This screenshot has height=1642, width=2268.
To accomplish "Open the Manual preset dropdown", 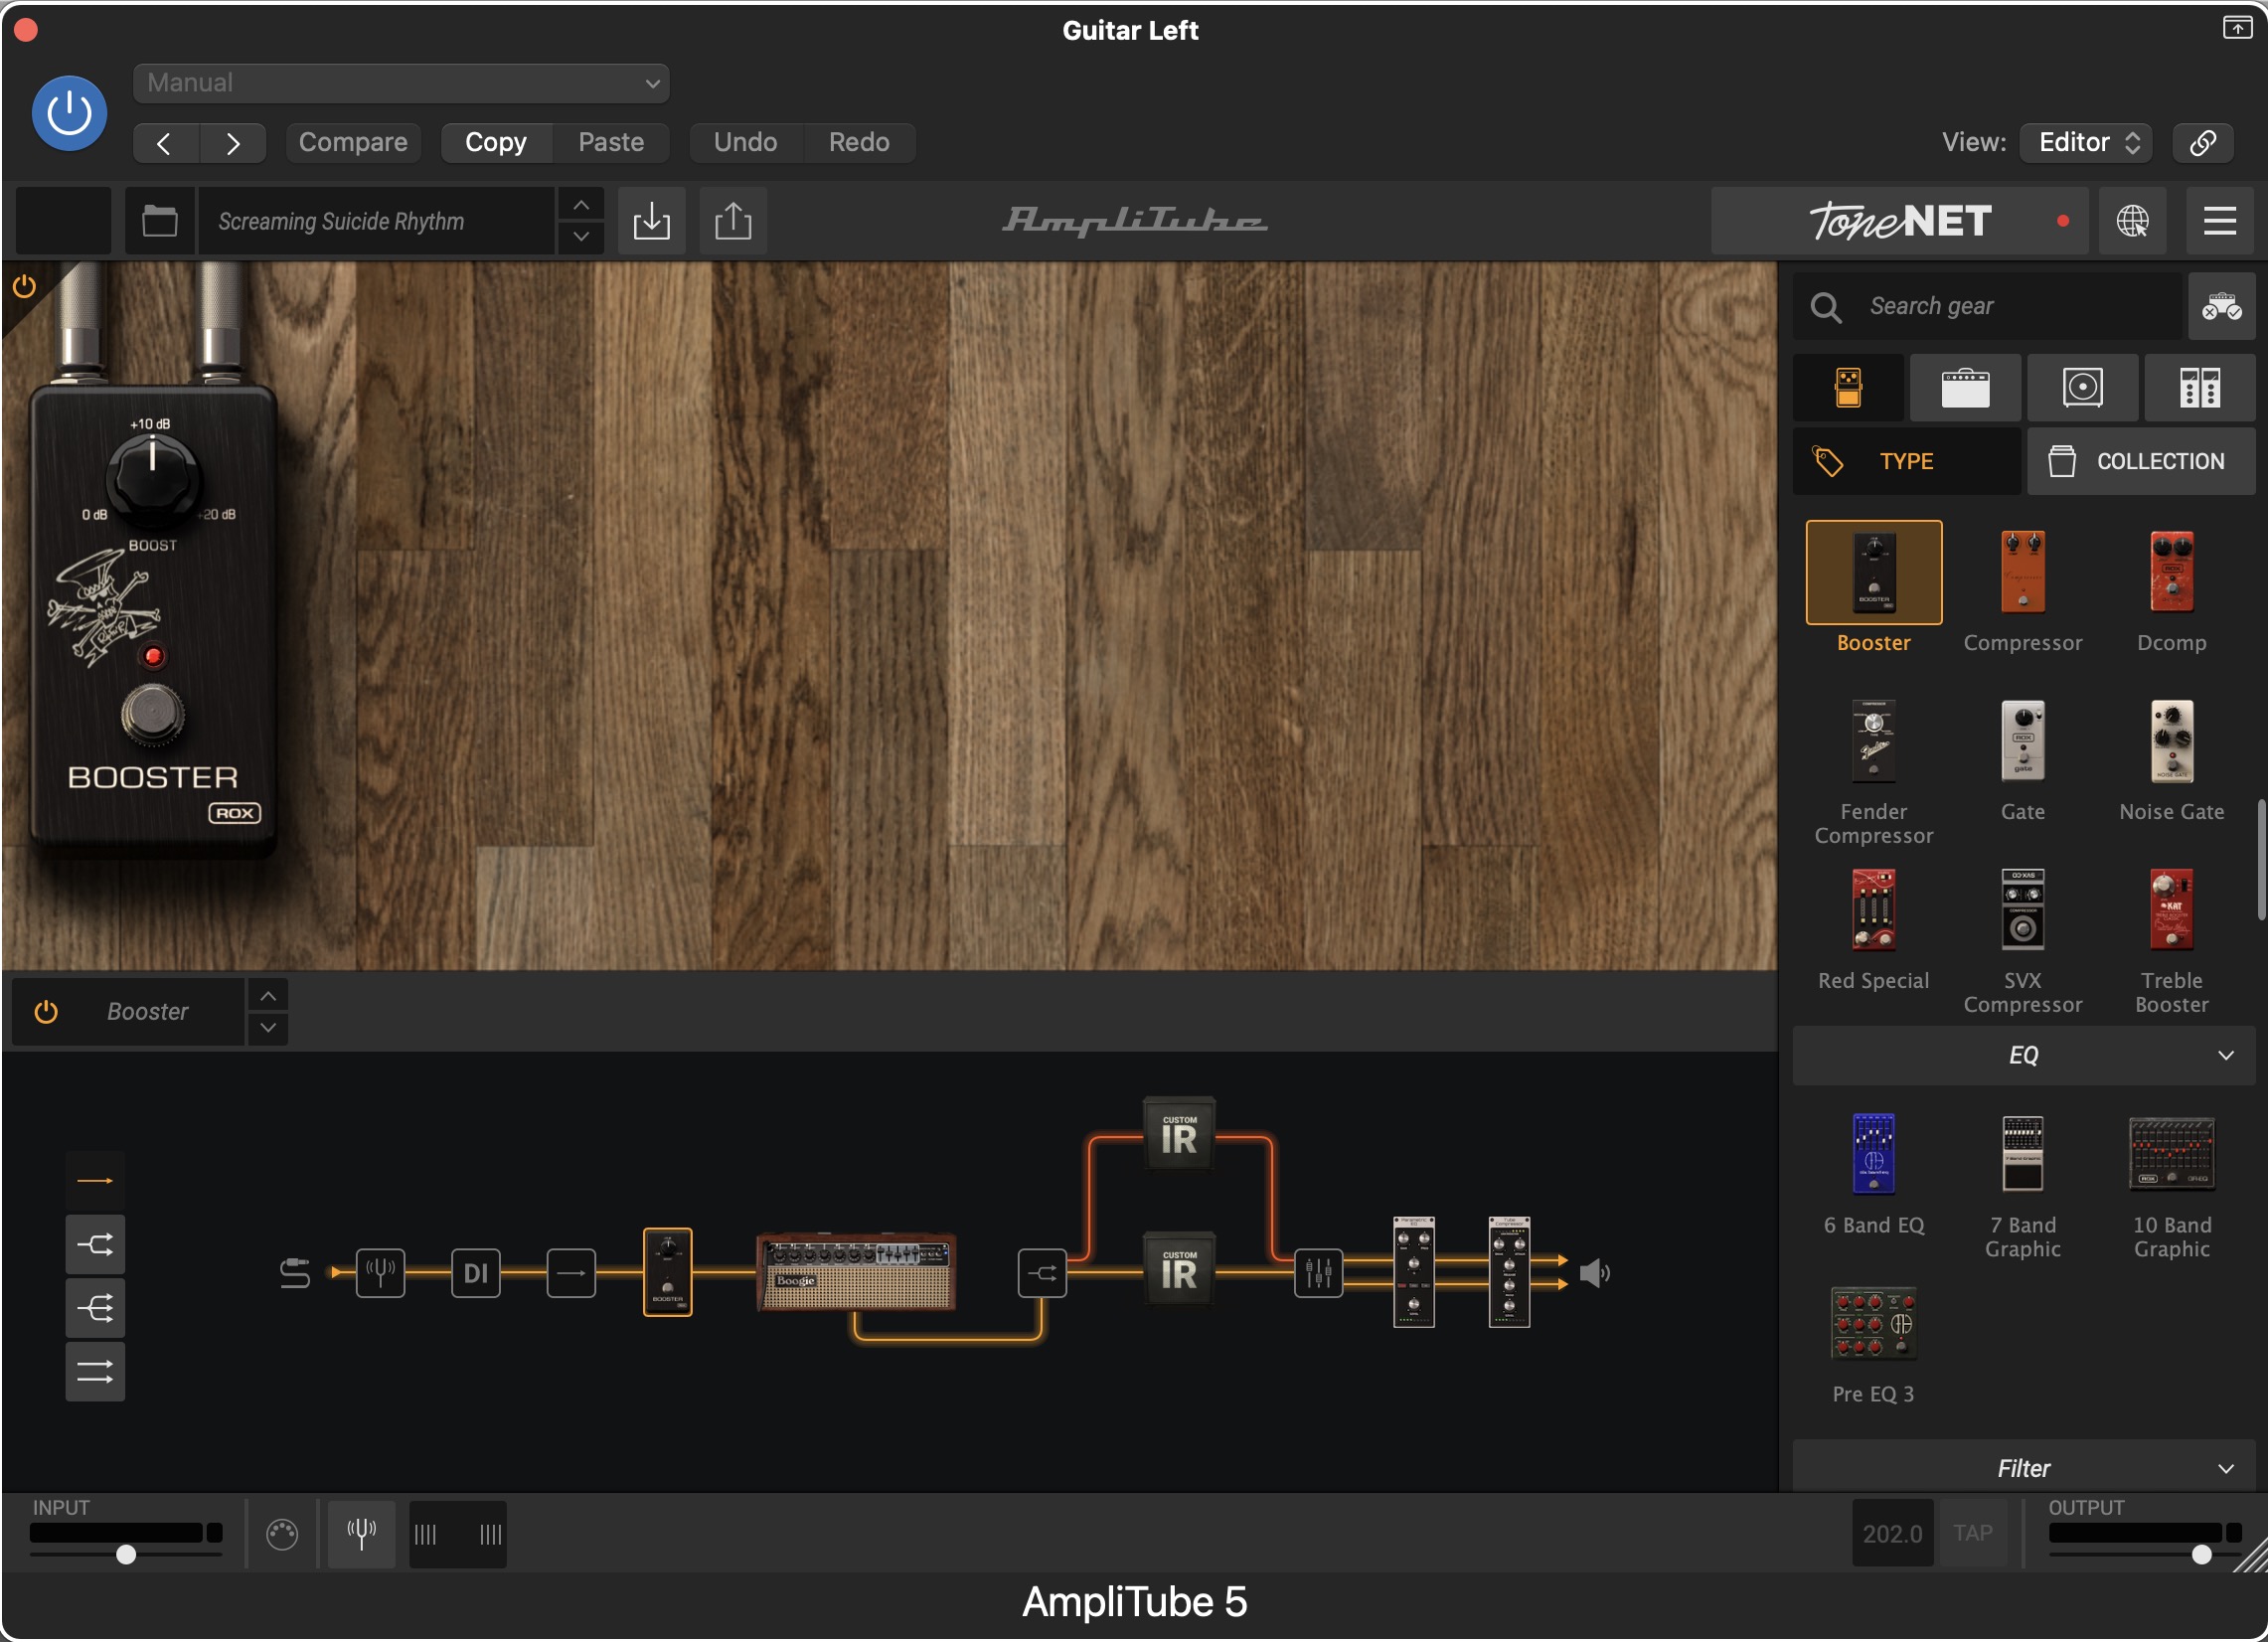I will click(401, 83).
